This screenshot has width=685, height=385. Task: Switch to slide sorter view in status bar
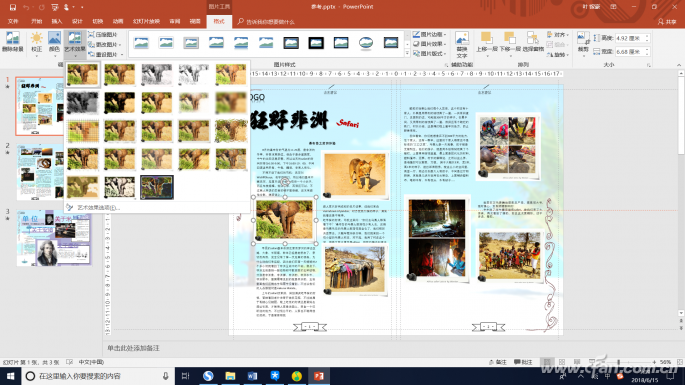coord(562,362)
